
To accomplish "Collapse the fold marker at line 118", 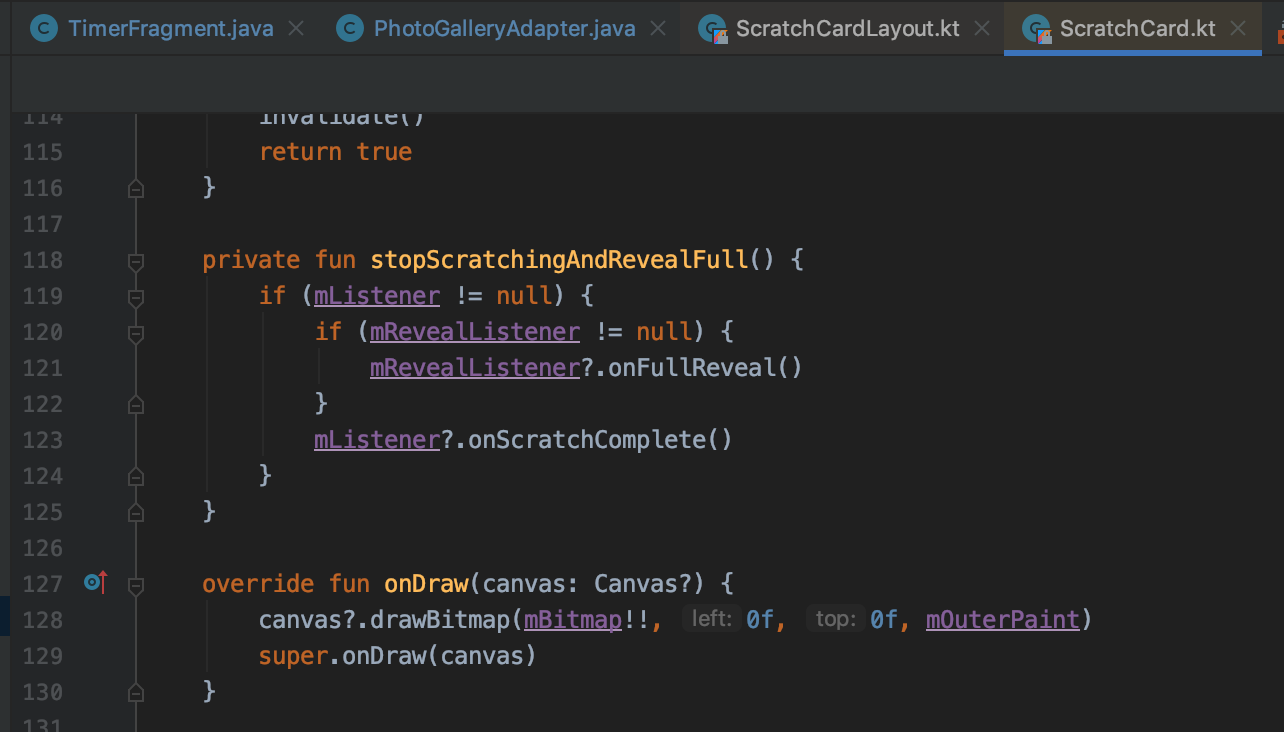I will pyautogui.click(x=136, y=261).
